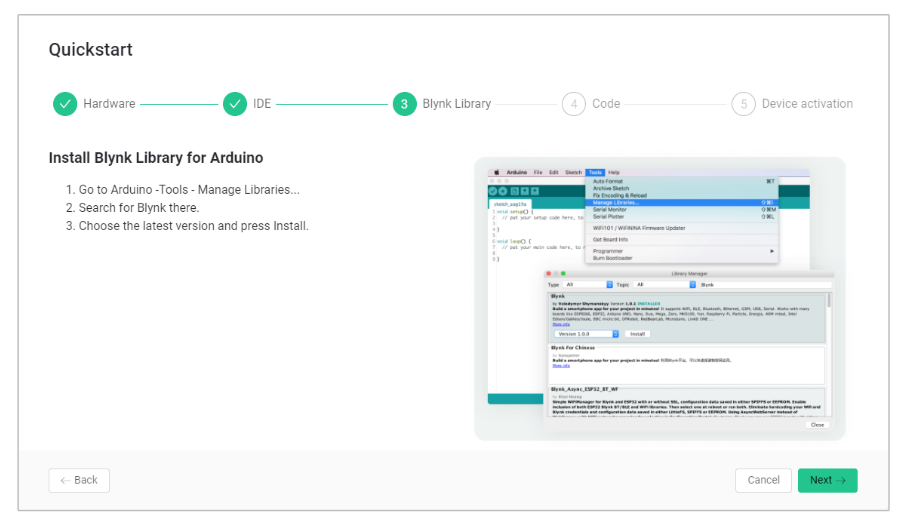Open the Blynk Library step label
This screenshot has height=522, width=901.
(457, 104)
